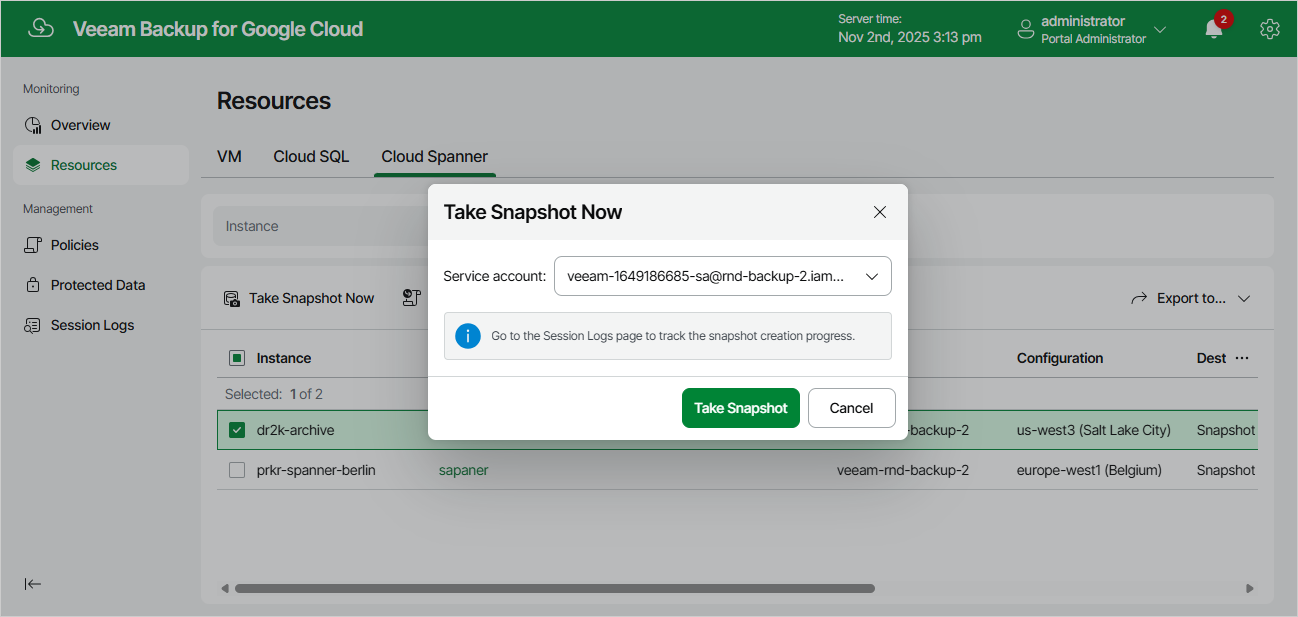
Task: Click the green Take Snapshot button
Action: [x=741, y=408]
